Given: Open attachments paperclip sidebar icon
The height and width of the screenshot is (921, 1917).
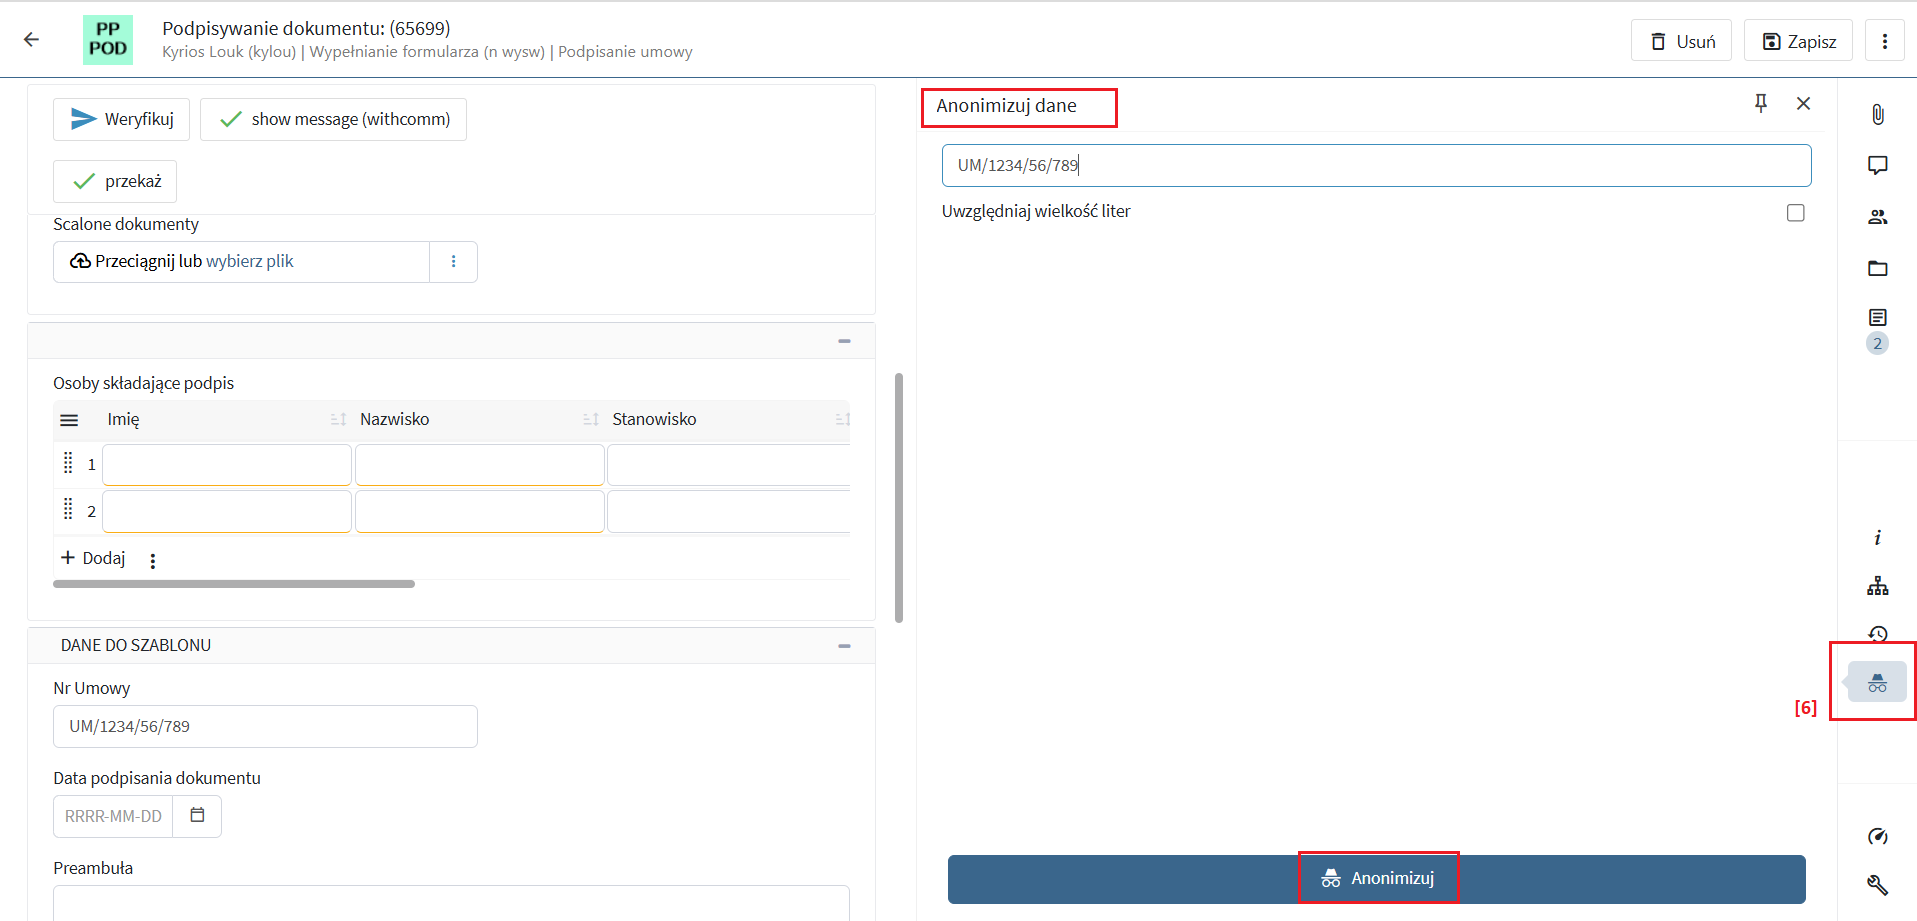Looking at the screenshot, I should click(1877, 114).
